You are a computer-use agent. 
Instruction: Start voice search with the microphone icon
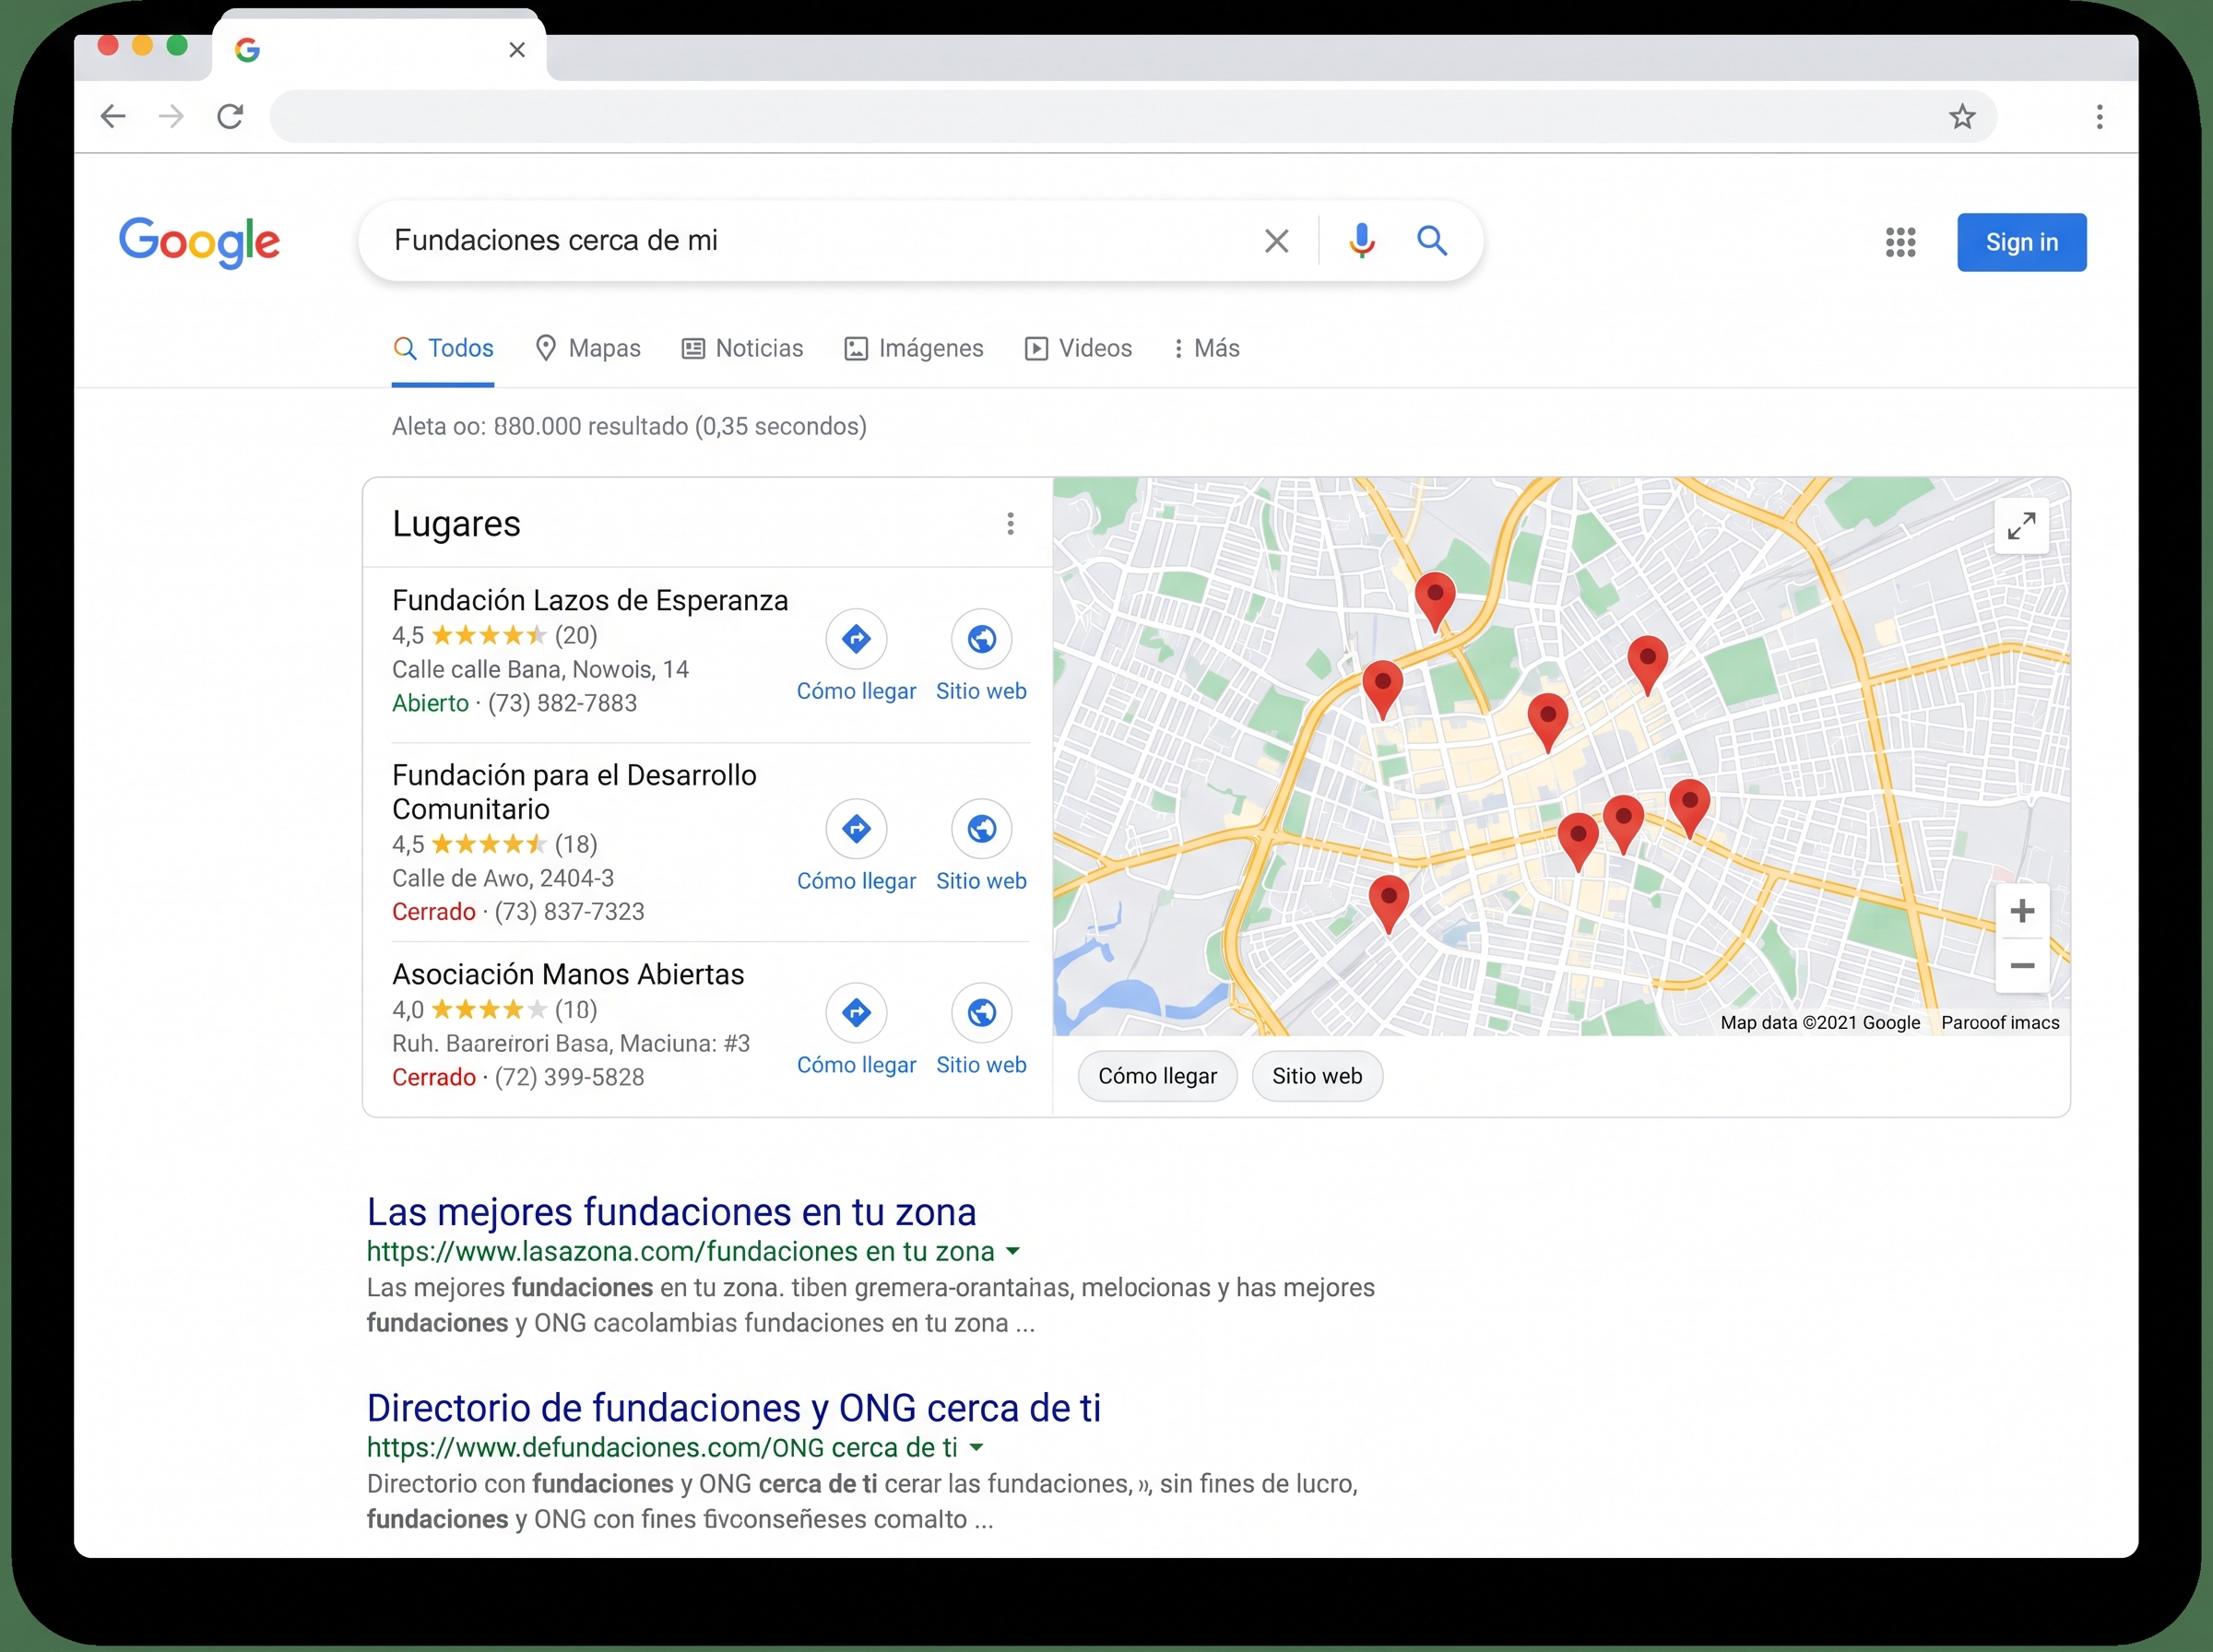[1361, 241]
